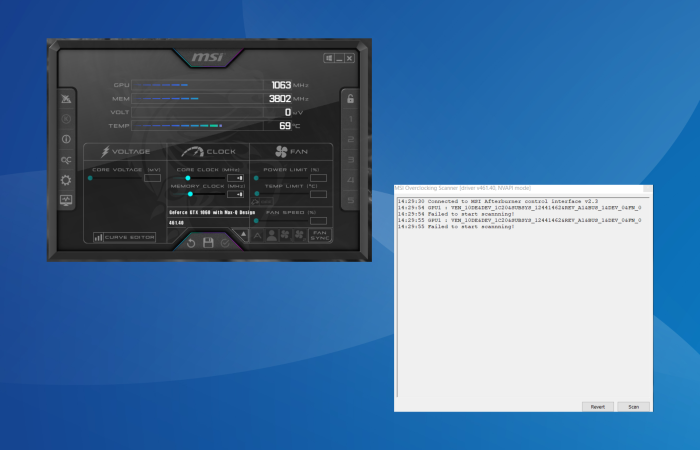Click the Memory Clock value field
The image size is (700, 450).
point(235,194)
